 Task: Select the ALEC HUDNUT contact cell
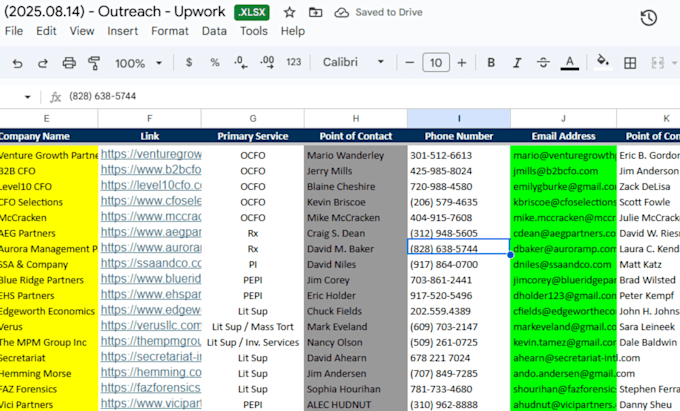356,405
